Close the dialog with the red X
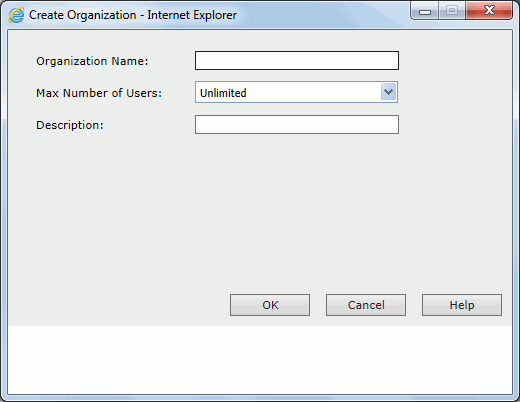The width and height of the screenshot is (520, 402). tap(489, 11)
